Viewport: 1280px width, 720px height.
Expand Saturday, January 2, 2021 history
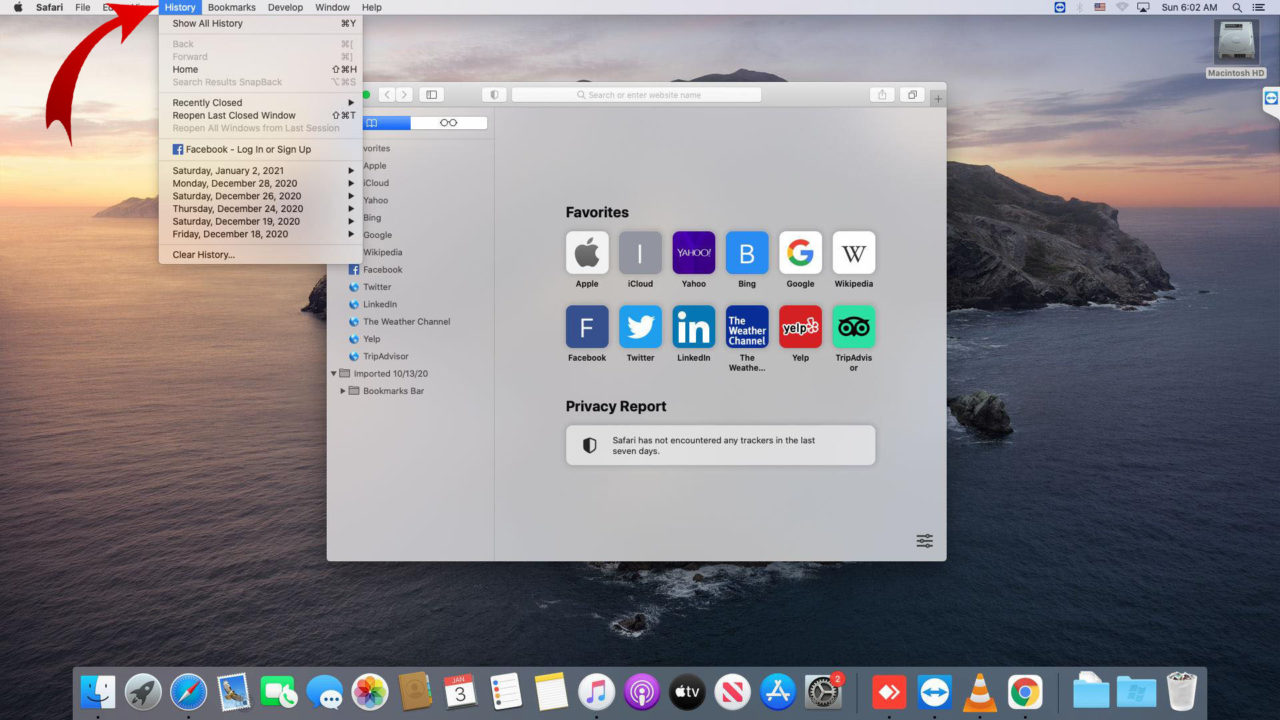261,171
